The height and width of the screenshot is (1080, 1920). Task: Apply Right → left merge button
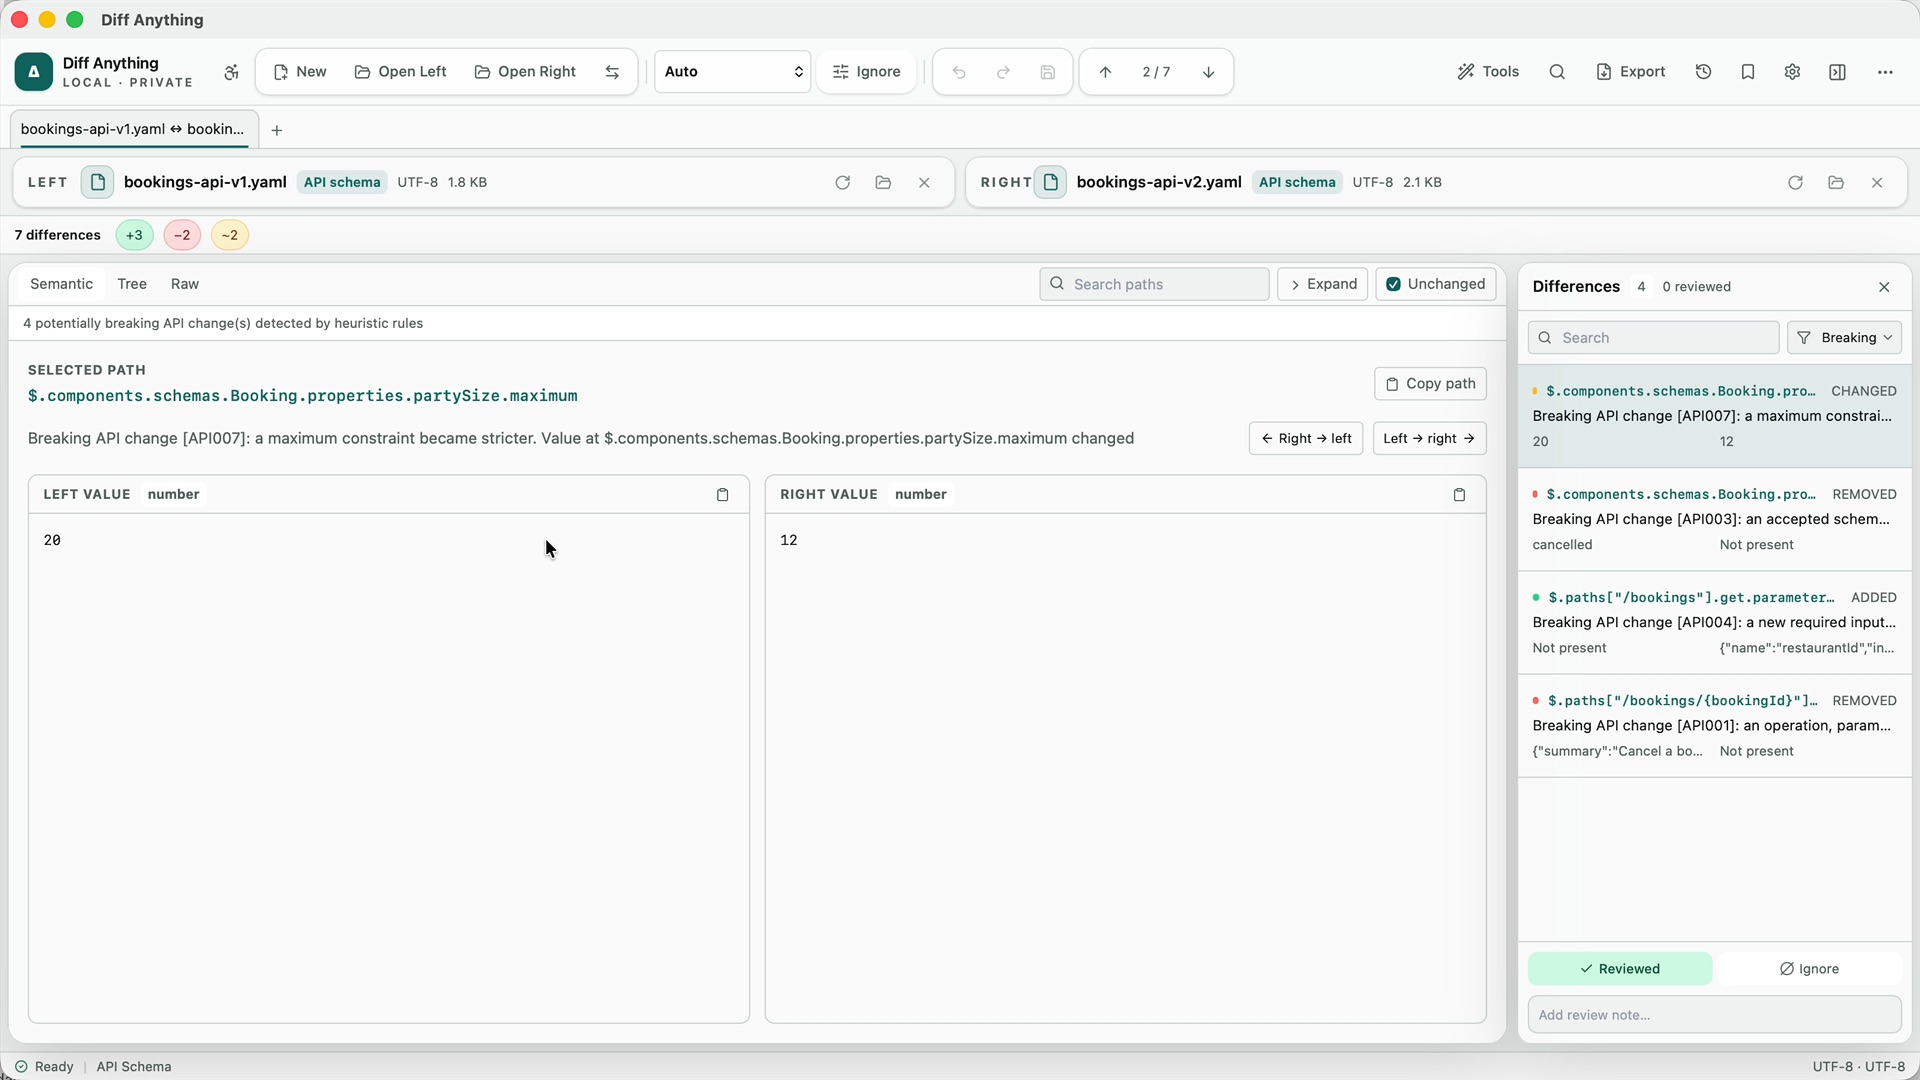point(1305,438)
